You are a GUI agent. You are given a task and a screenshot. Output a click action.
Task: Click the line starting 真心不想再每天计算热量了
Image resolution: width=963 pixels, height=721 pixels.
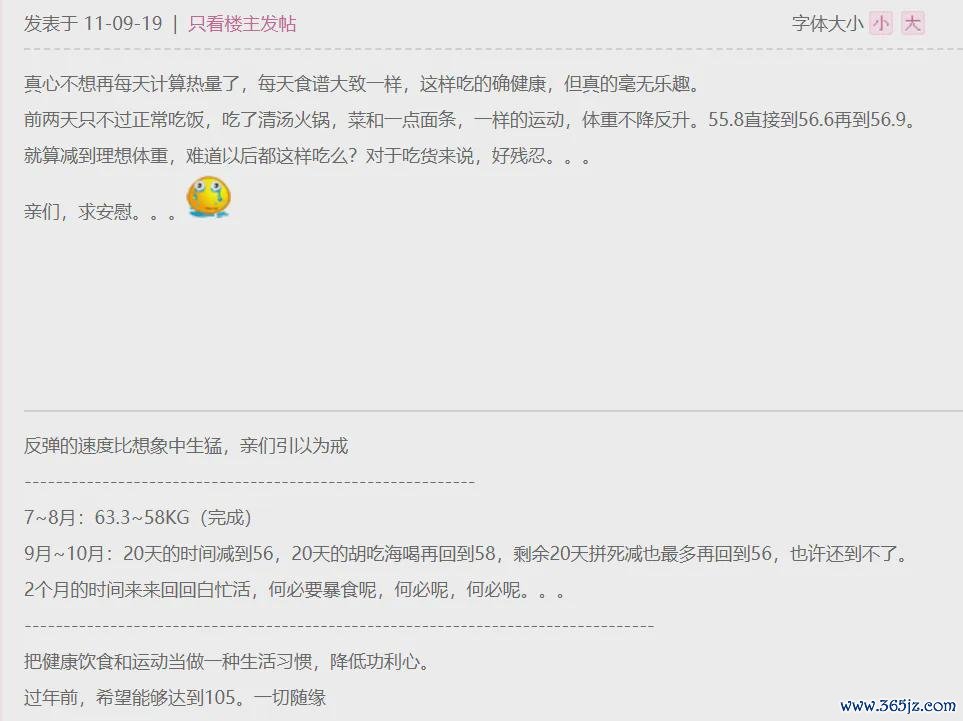tap(362, 83)
